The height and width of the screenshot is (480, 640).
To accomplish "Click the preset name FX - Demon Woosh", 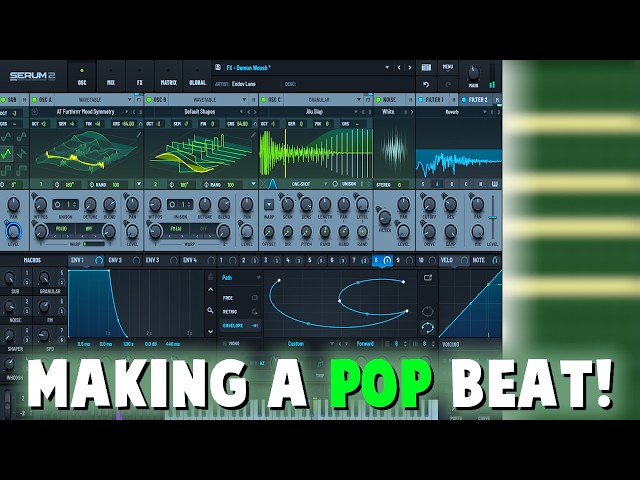I will click(x=249, y=68).
